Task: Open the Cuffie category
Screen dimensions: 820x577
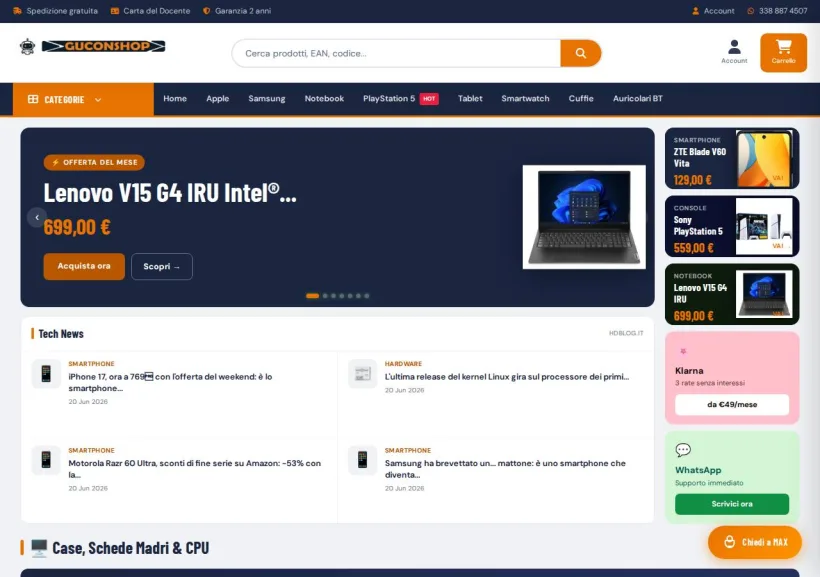Action: tap(581, 98)
